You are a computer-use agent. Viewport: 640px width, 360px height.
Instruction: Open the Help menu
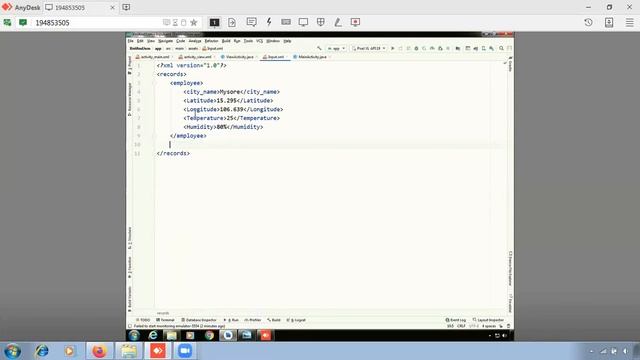click(287, 41)
